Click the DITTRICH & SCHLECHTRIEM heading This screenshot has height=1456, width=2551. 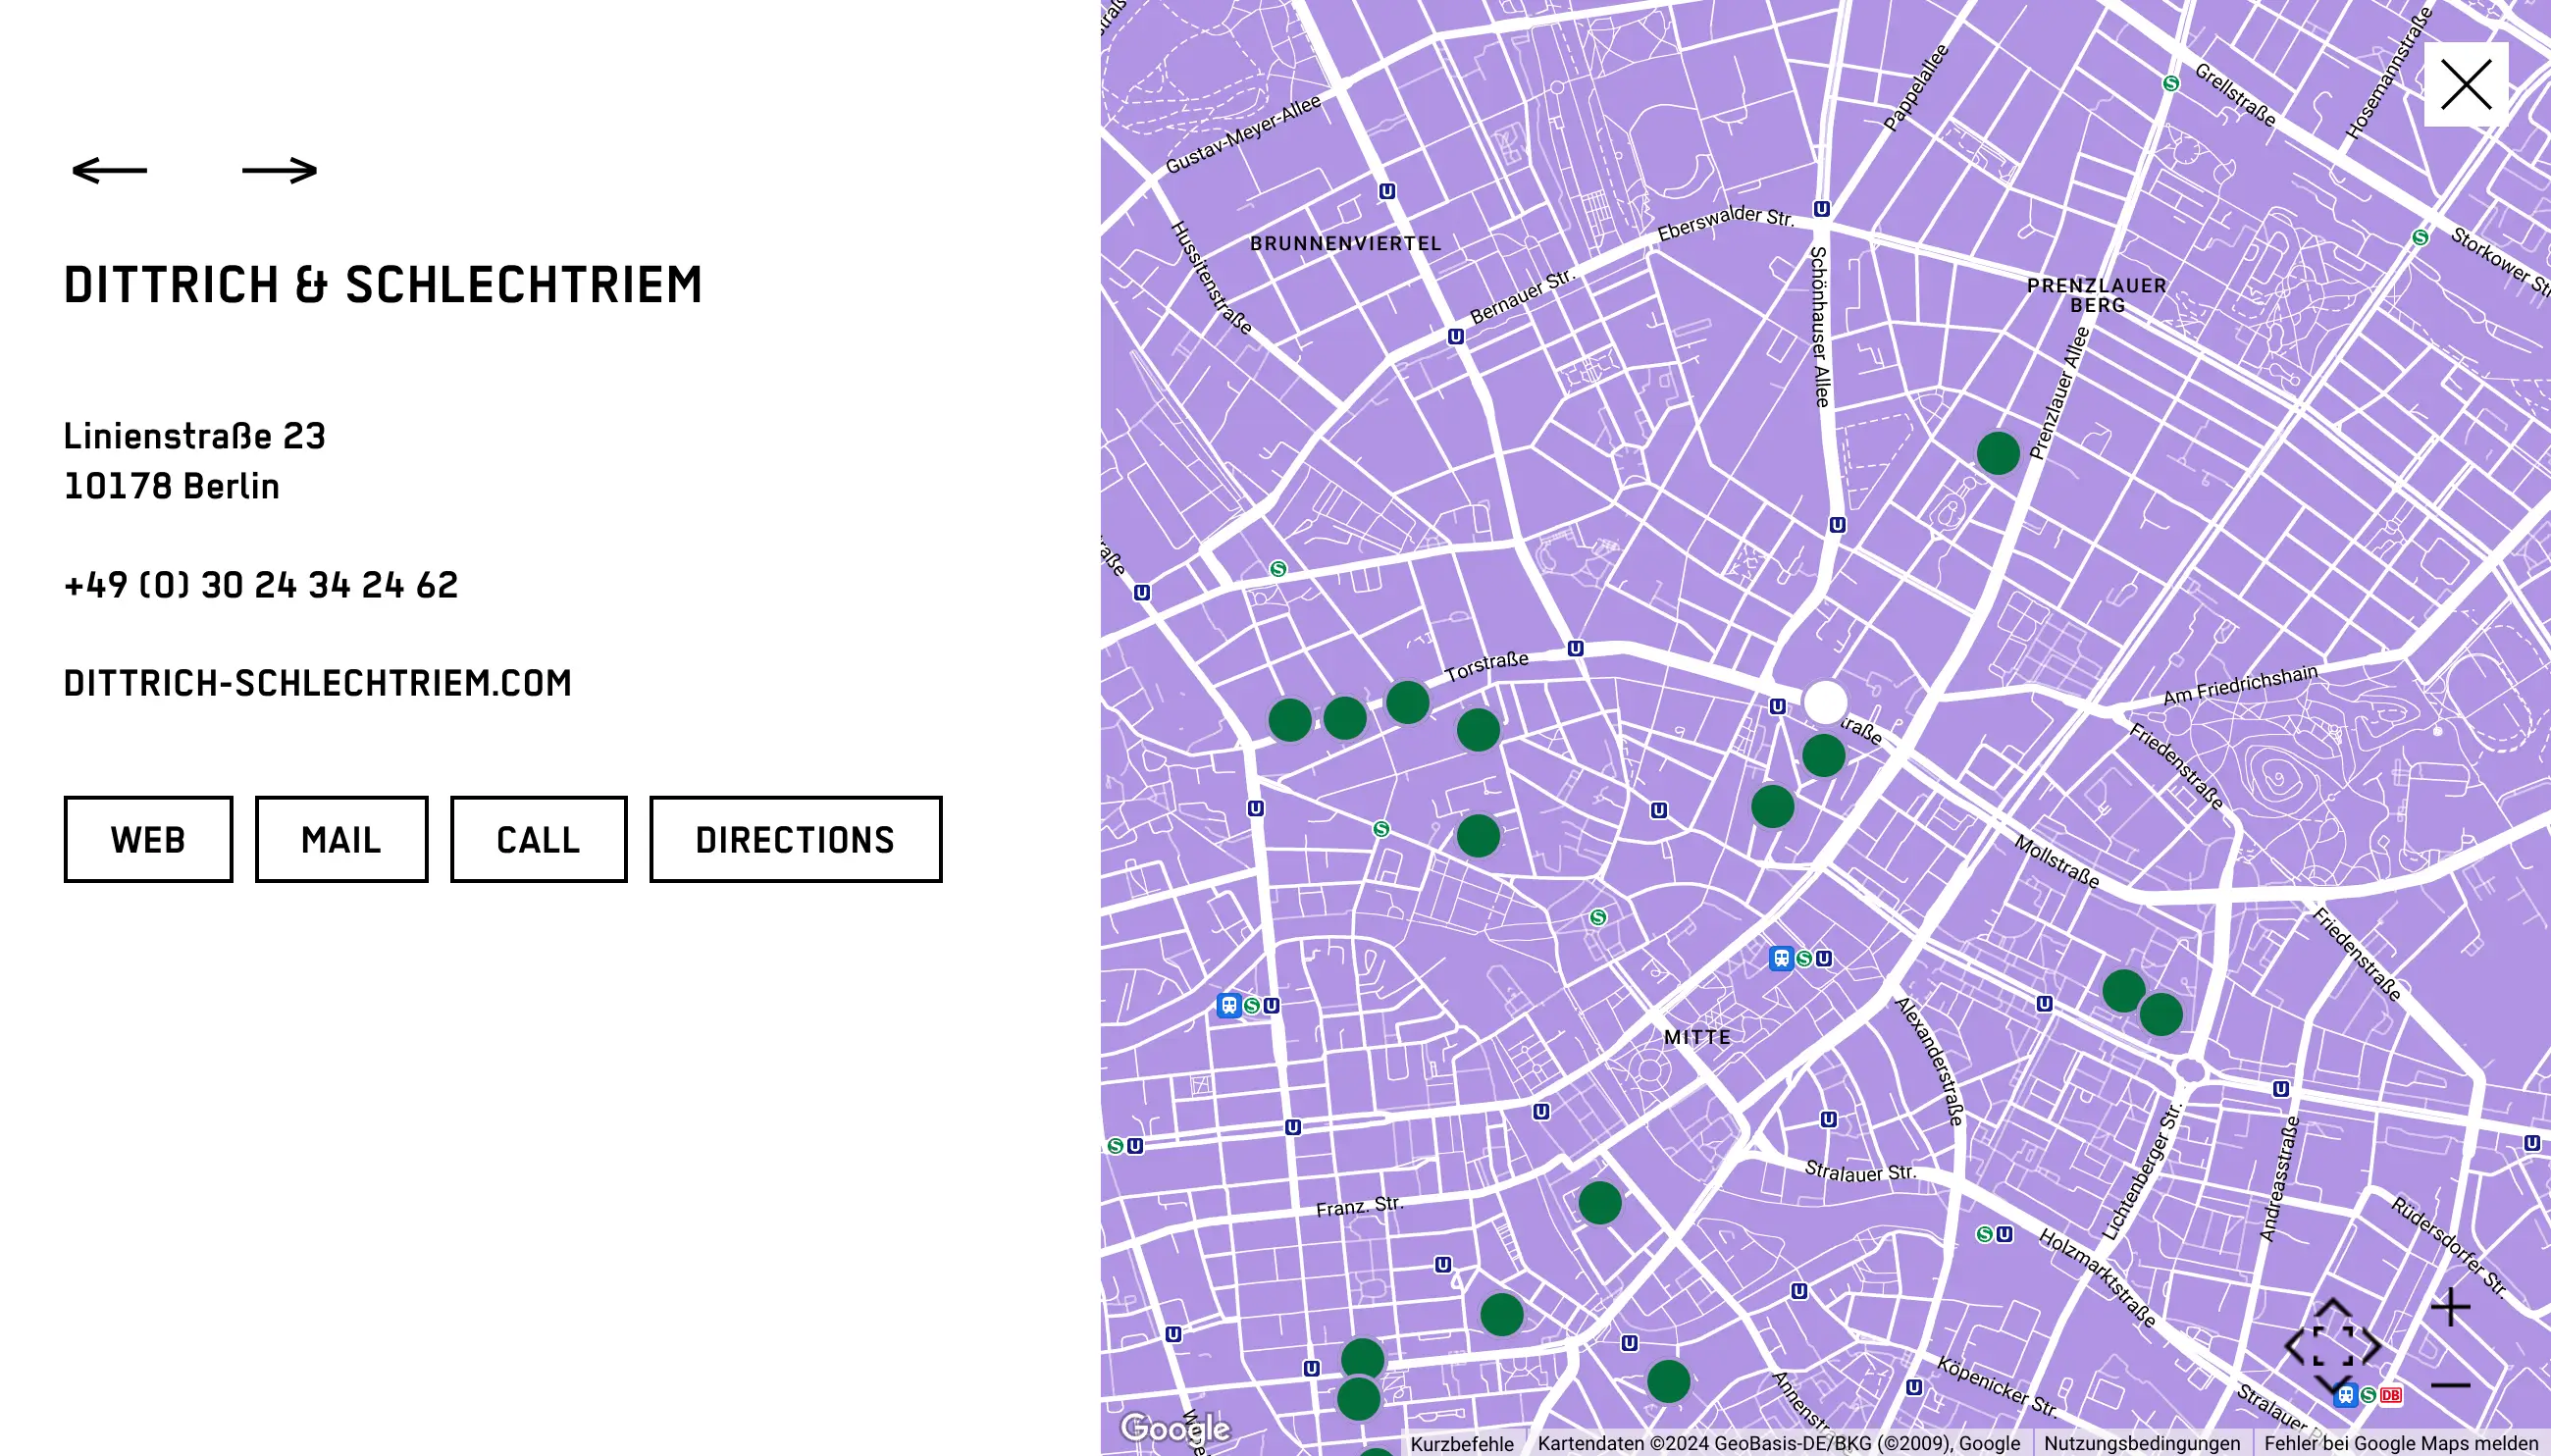tap(383, 285)
